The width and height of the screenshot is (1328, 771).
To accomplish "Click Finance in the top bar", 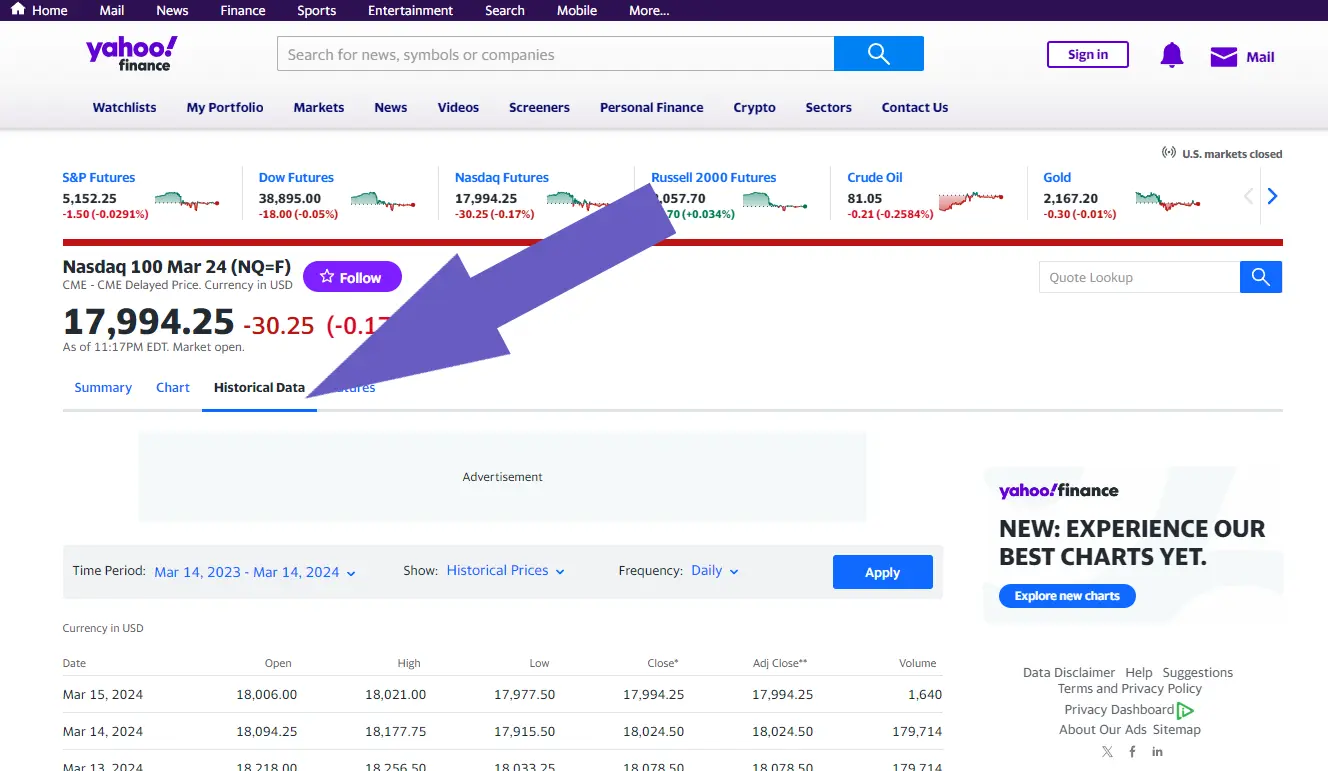I will 243,10.
